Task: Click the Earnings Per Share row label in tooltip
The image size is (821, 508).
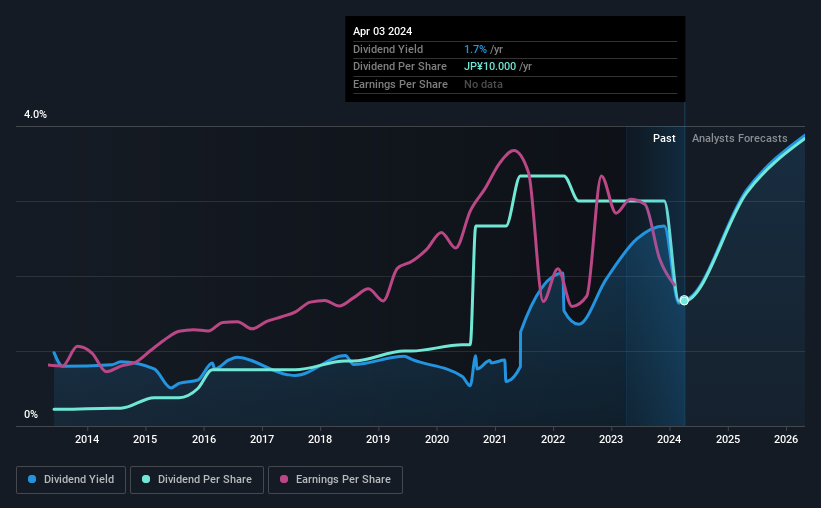Action: [x=401, y=84]
